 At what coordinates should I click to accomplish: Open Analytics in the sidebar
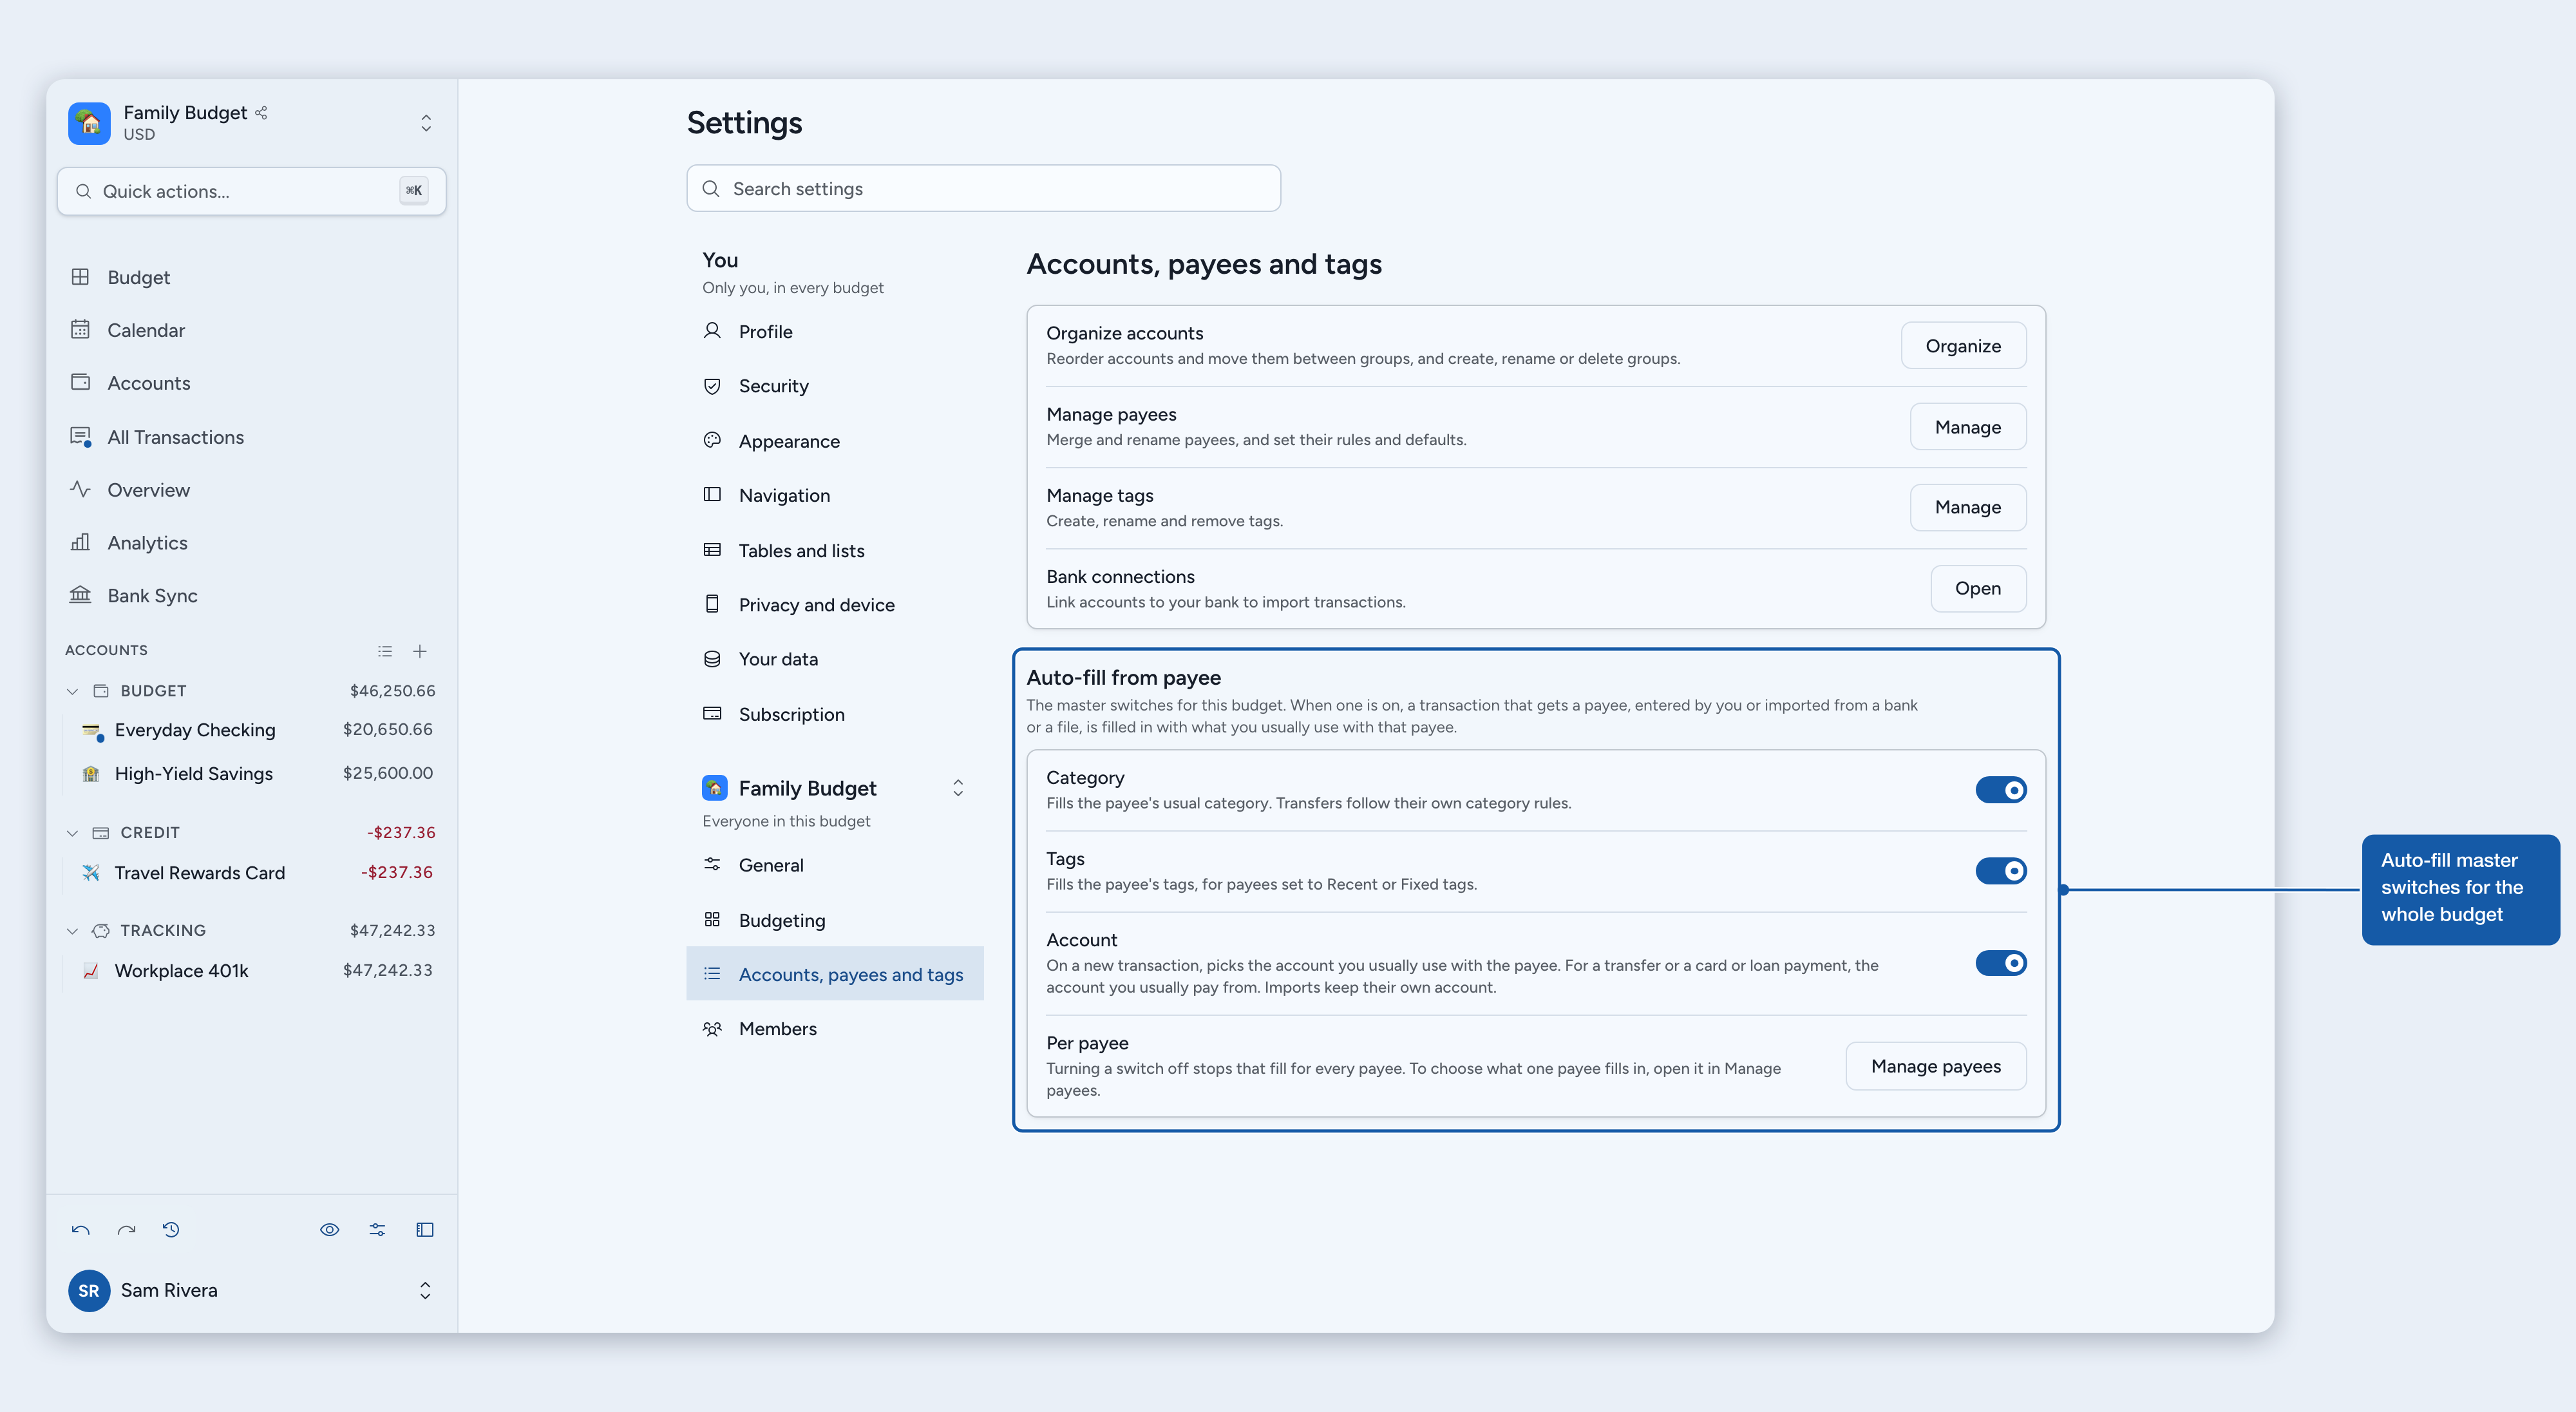(251, 543)
